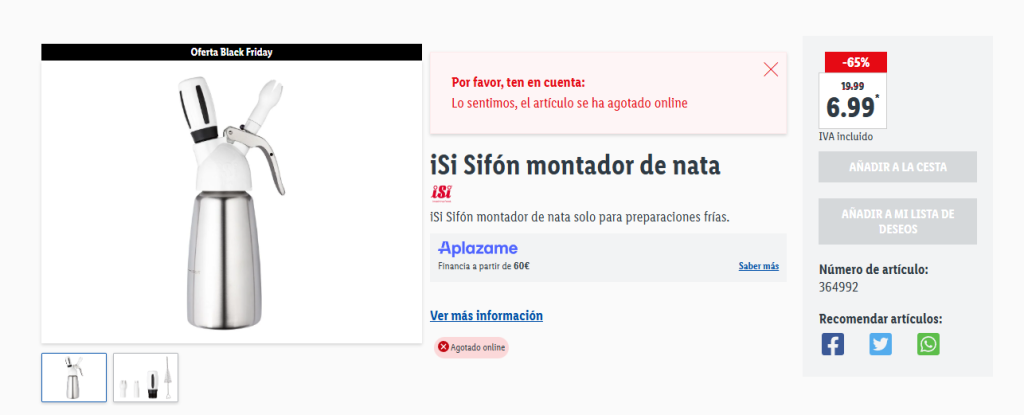Share product on Twitter
This screenshot has width=1024, height=415.
point(880,344)
